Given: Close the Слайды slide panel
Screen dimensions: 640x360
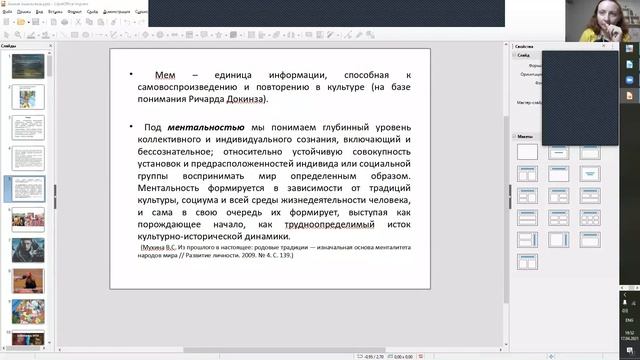Looking at the screenshot, I should click(x=51, y=46).
